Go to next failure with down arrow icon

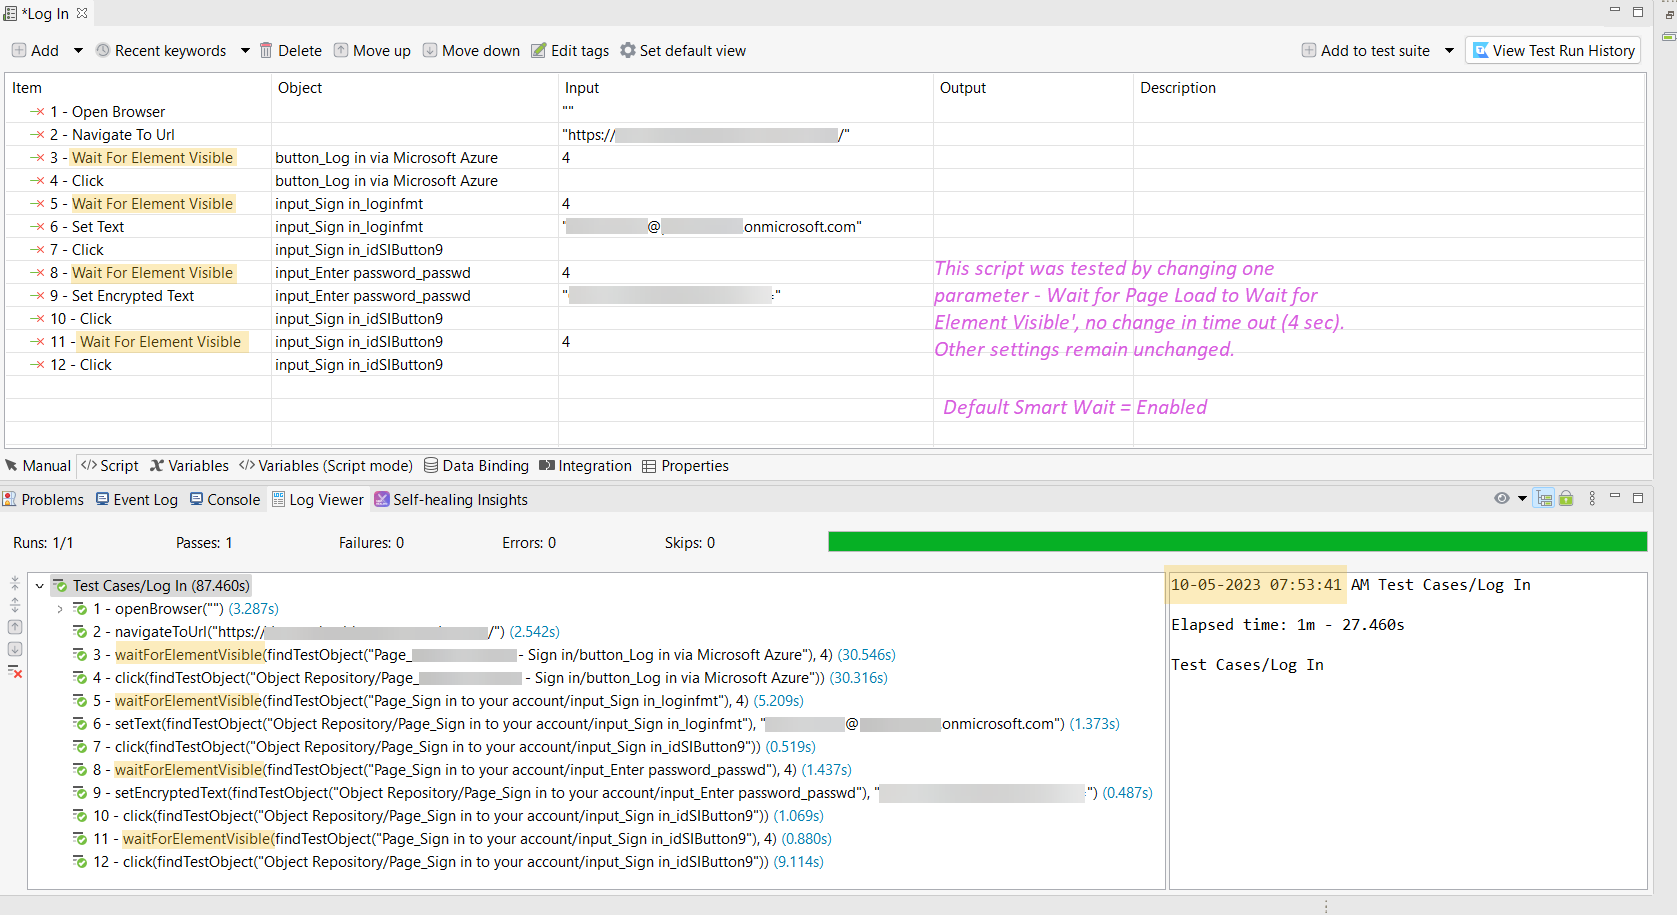tap(15, 649)
